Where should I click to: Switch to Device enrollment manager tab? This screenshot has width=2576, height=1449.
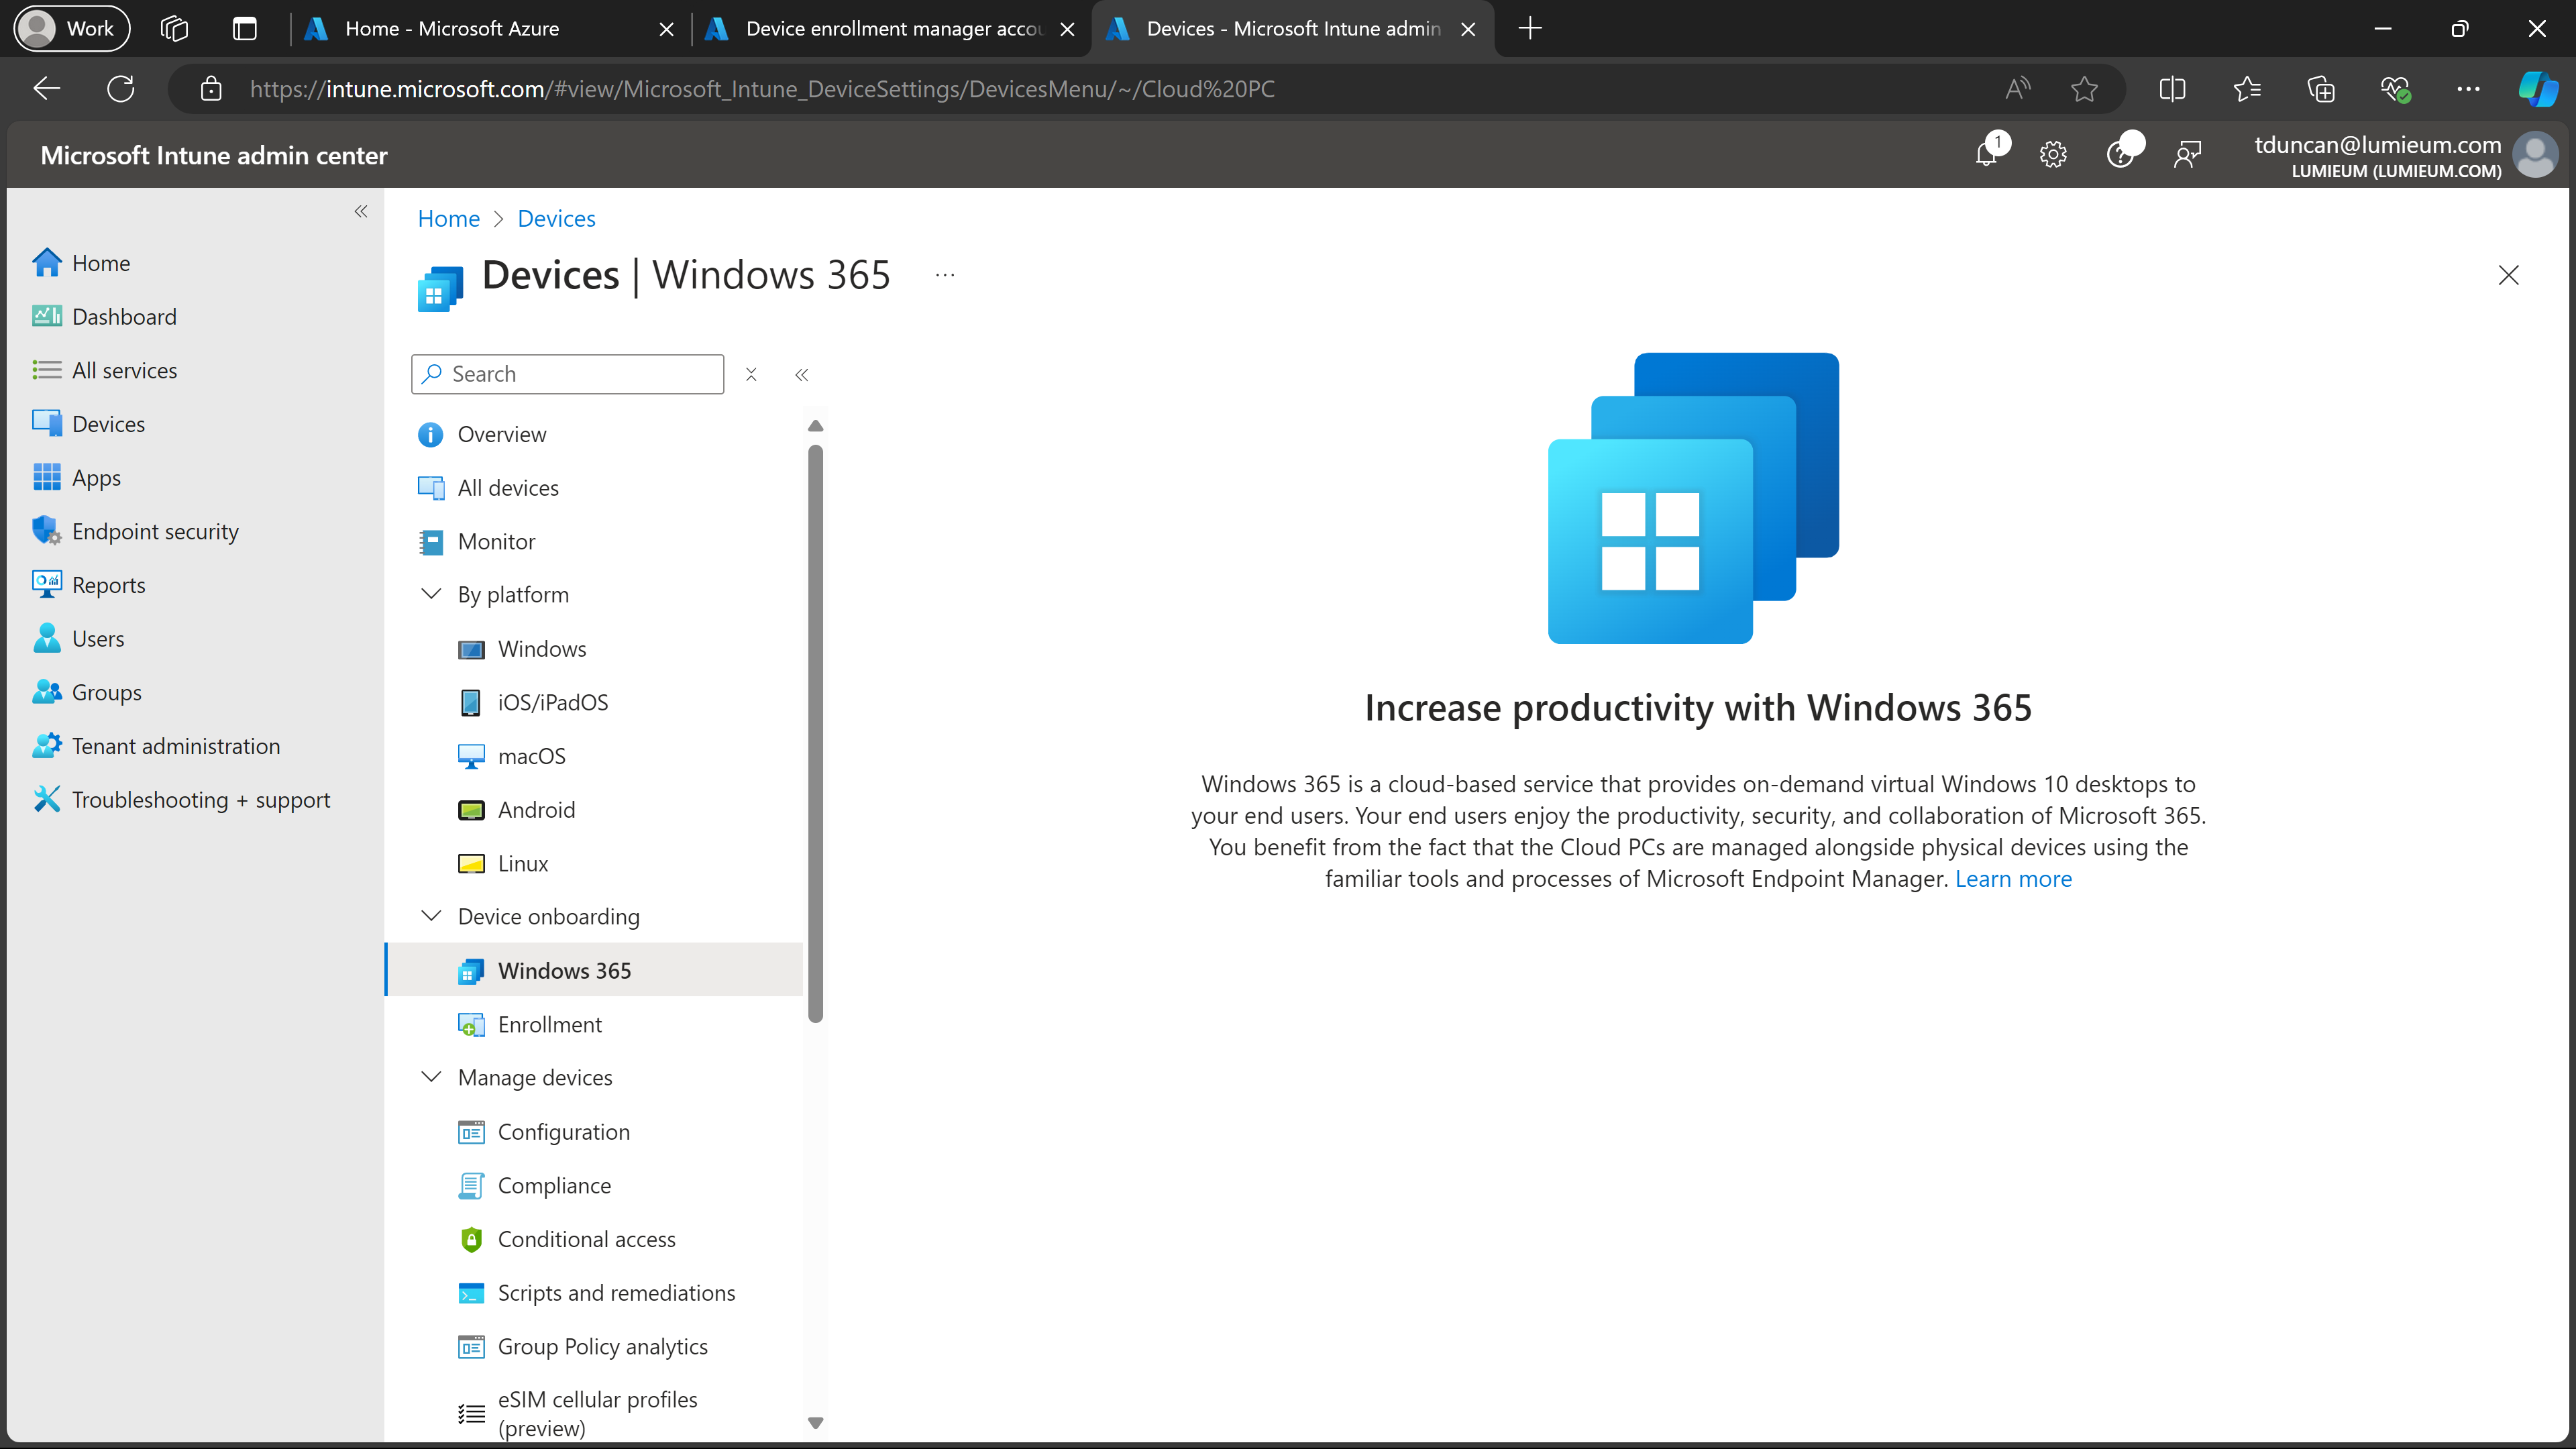[x=893, y=28]
